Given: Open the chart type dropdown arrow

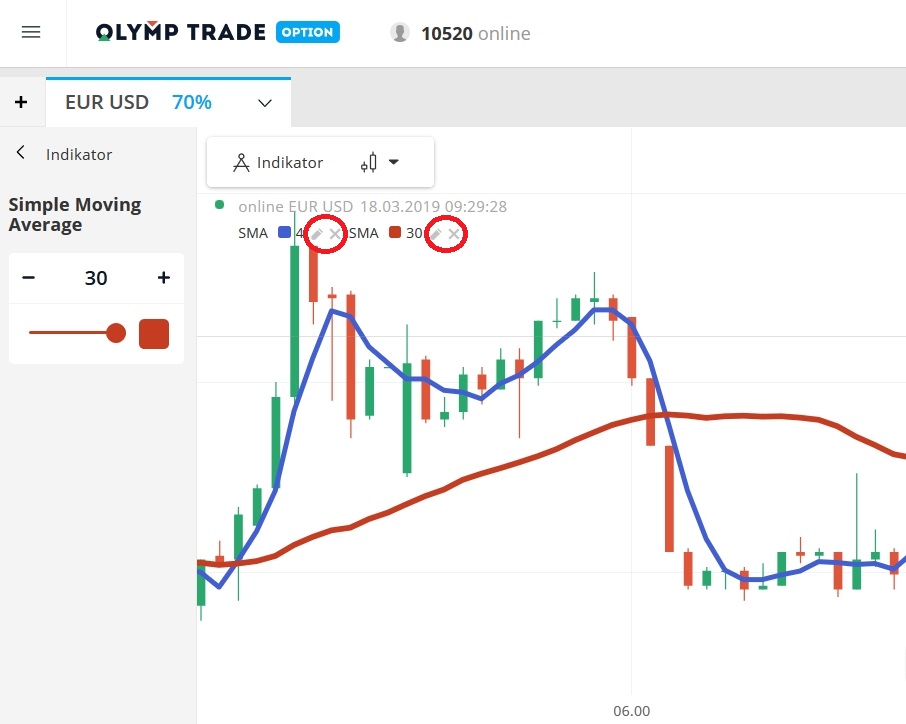Looking at the screenshot, I should (x=393, y=161).
